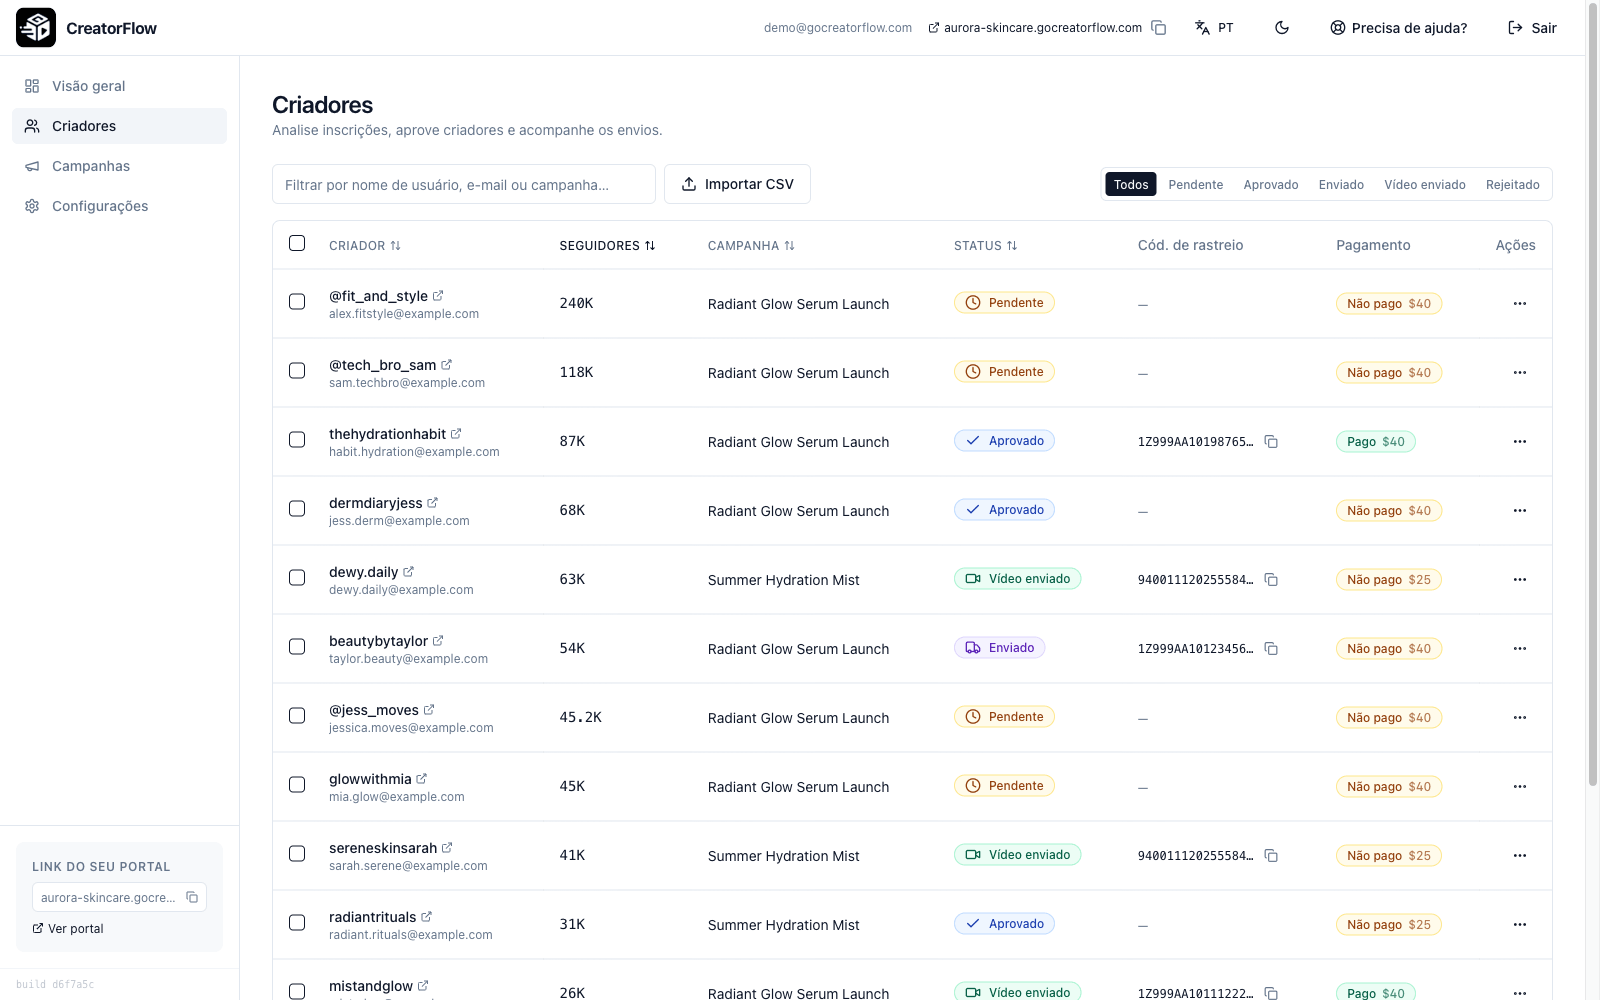The image size is (1600, 1000).
Task: Select the checkbox for dewy.daily
Action: pyautogui.click(x=297, y=578)
